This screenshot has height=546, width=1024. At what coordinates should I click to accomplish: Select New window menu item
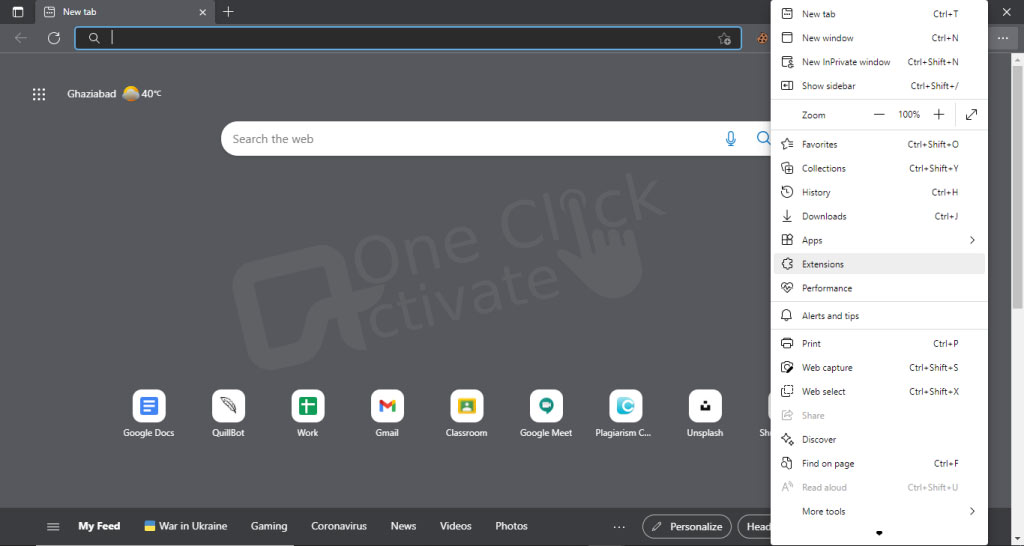879,38
